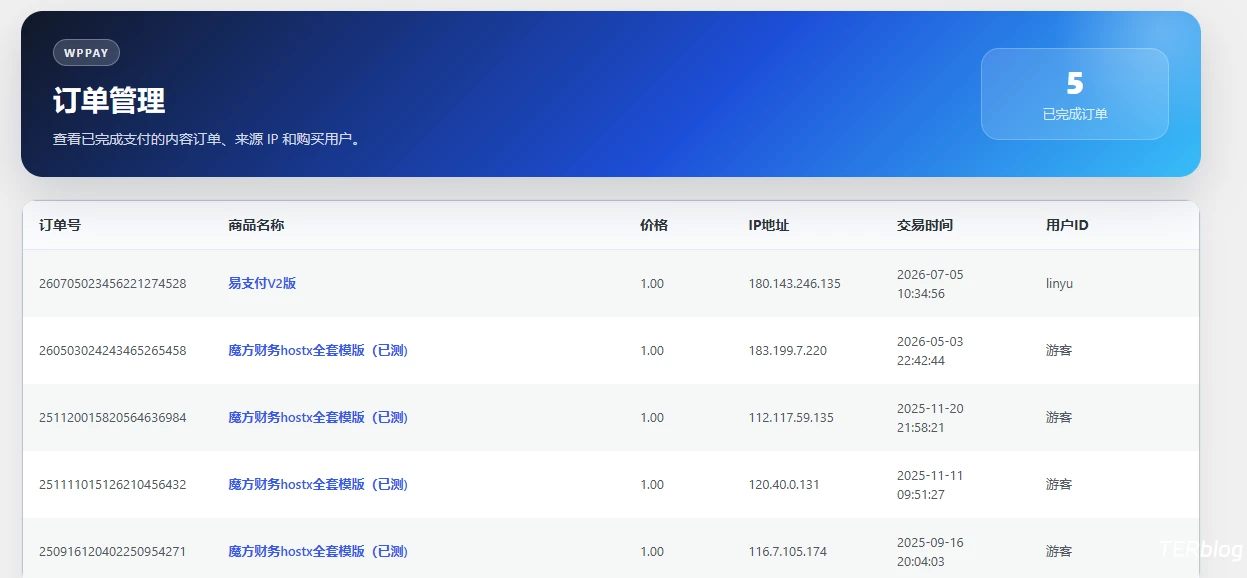The width and height of the screenshot is (1247, 578).
Task: Click the WPPAY badge in header
Action: 86,53
